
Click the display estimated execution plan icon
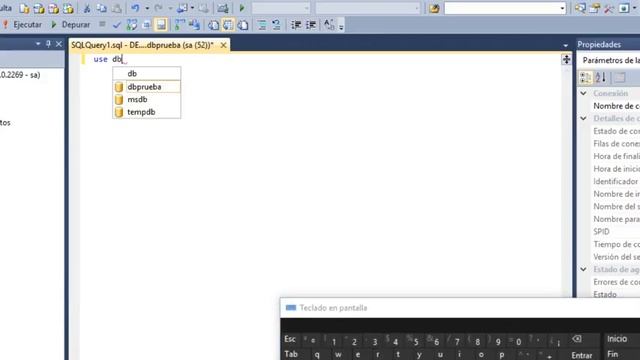(131, 25)
